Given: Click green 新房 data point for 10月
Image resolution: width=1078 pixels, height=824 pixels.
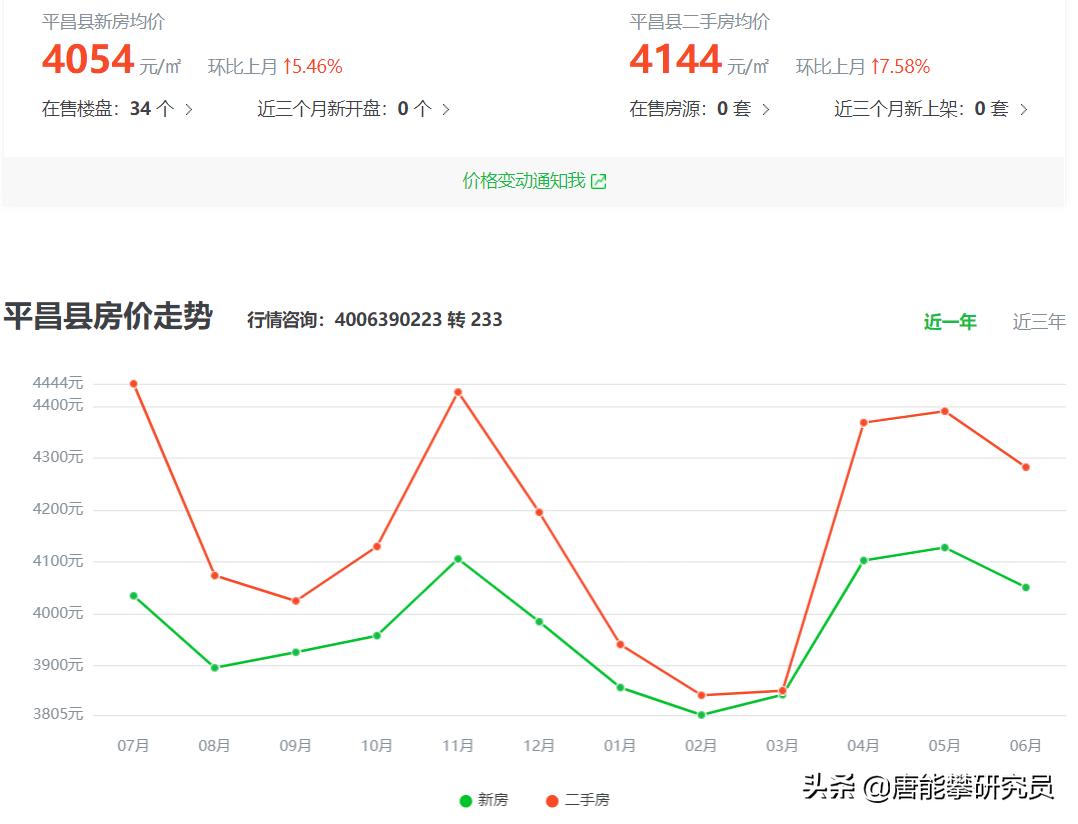Looking at the screenshot, I should point(377,636).
